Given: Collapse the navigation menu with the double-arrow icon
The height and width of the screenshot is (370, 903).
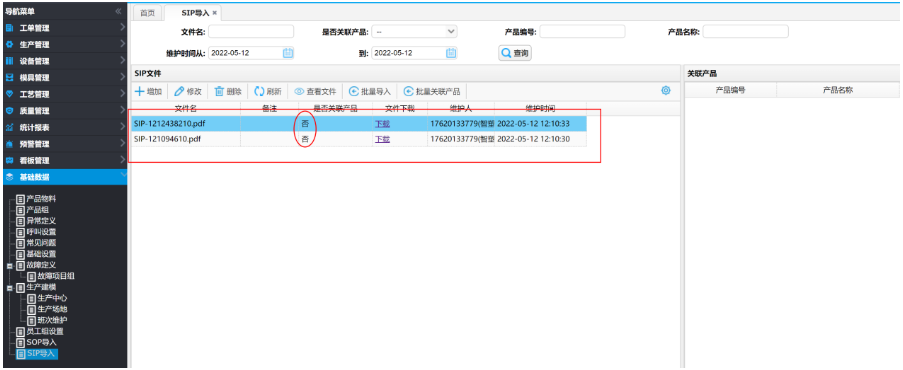Looking at the screenshot, I should [119, 11].
